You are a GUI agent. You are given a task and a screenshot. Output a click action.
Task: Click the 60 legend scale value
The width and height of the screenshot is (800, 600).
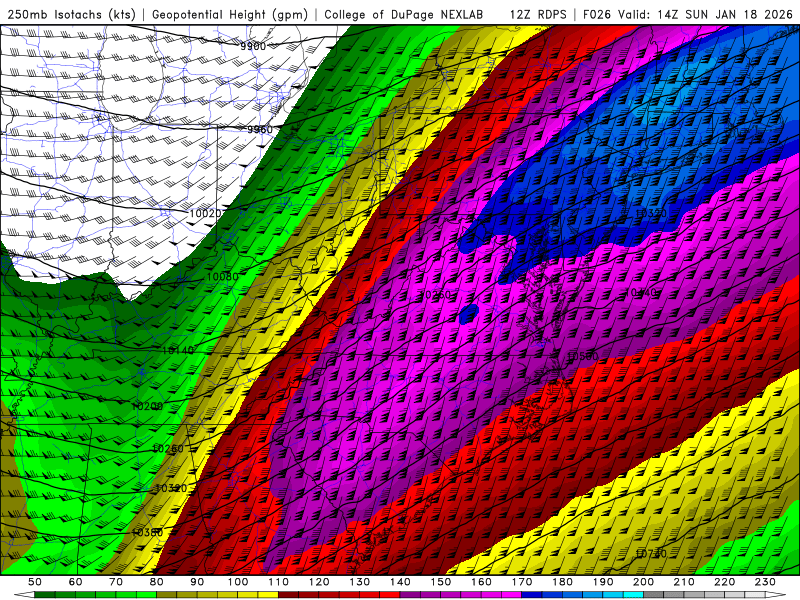pyautogui.click(x=76, y=582)
